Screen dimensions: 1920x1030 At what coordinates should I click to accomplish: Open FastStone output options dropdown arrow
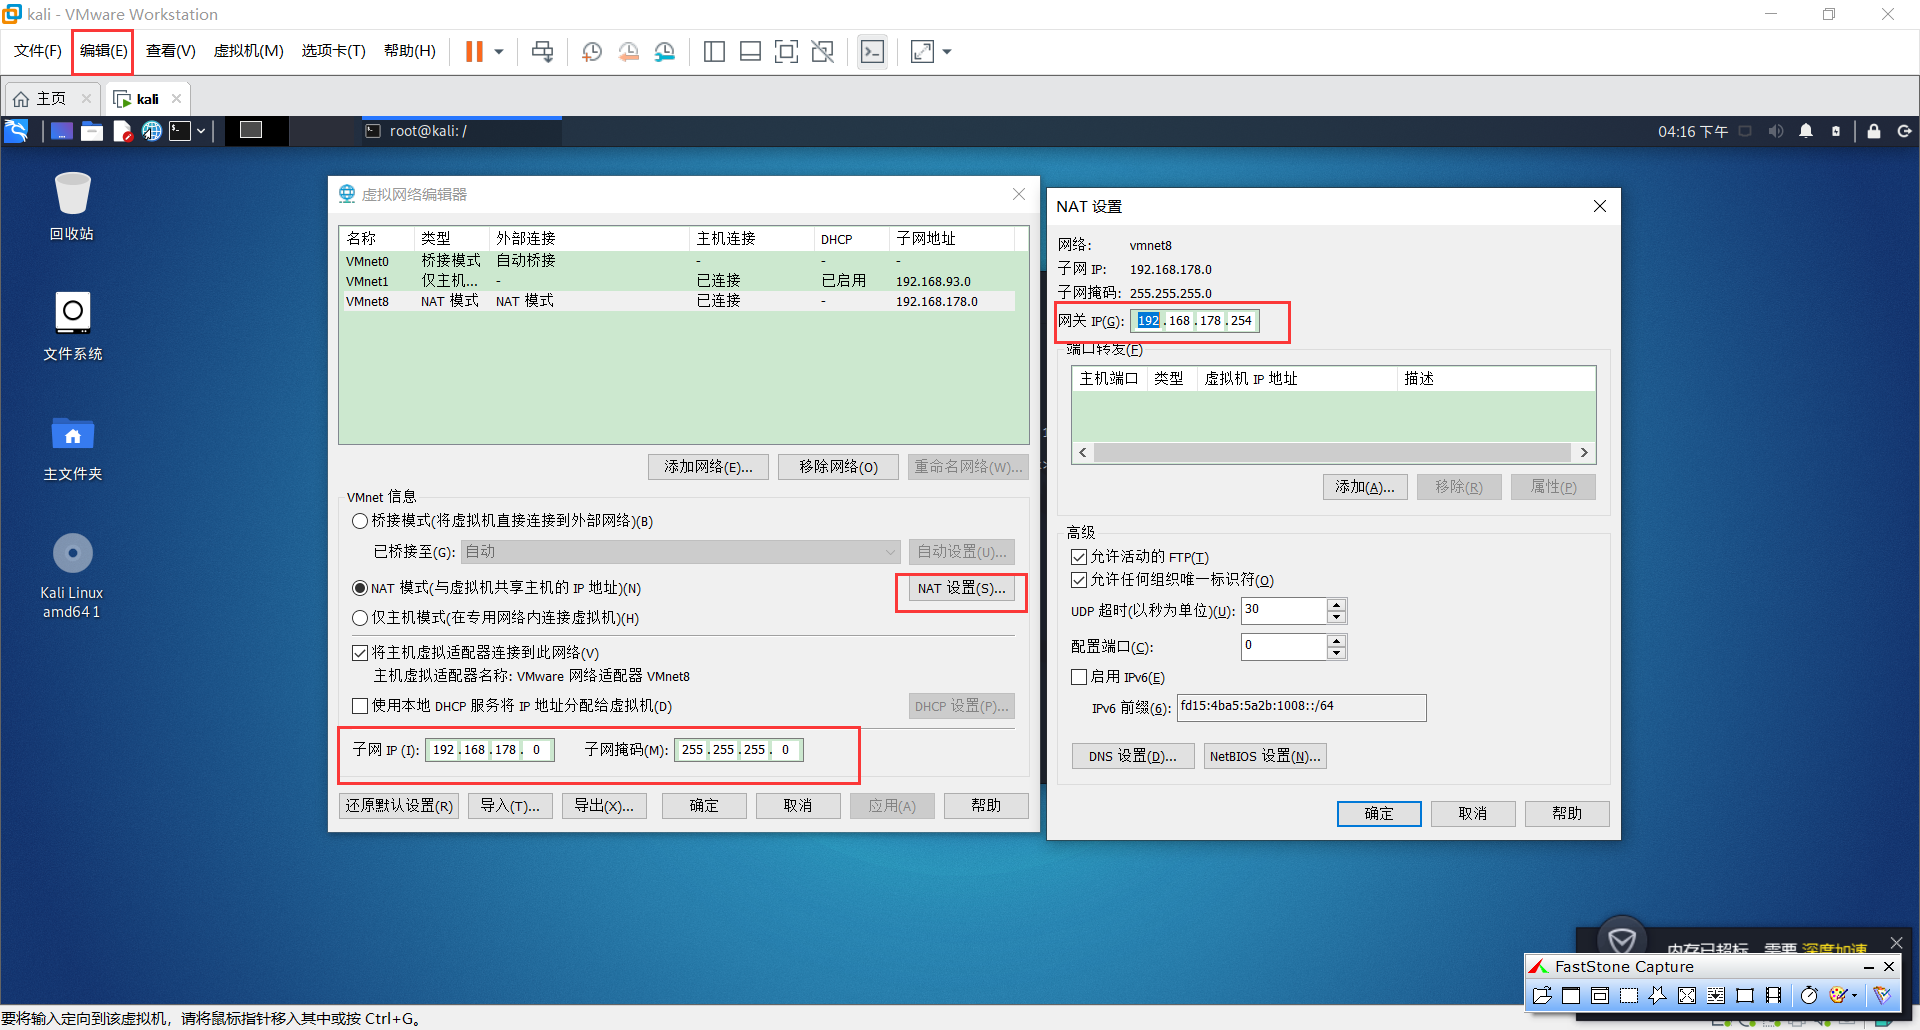[1855, 995]
